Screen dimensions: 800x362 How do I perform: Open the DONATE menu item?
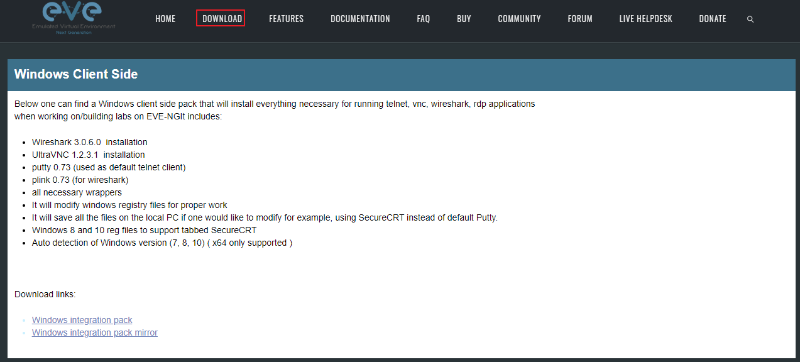coord(713,19)
